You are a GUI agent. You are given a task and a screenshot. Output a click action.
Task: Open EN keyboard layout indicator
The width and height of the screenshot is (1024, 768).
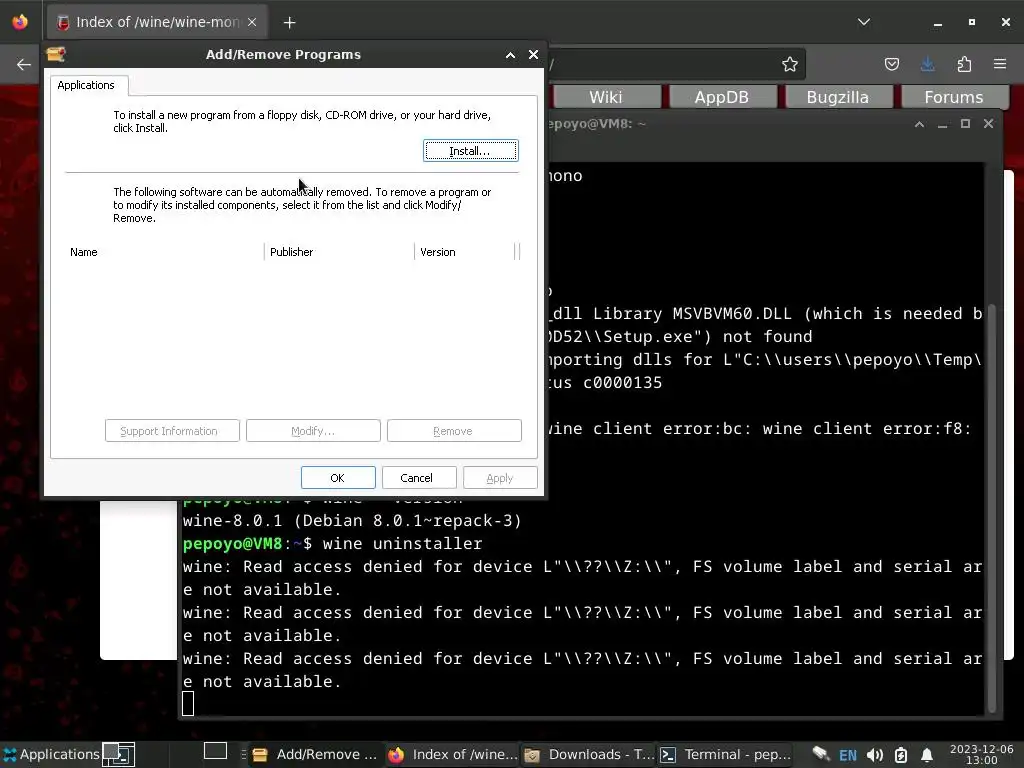click(848, 755)
